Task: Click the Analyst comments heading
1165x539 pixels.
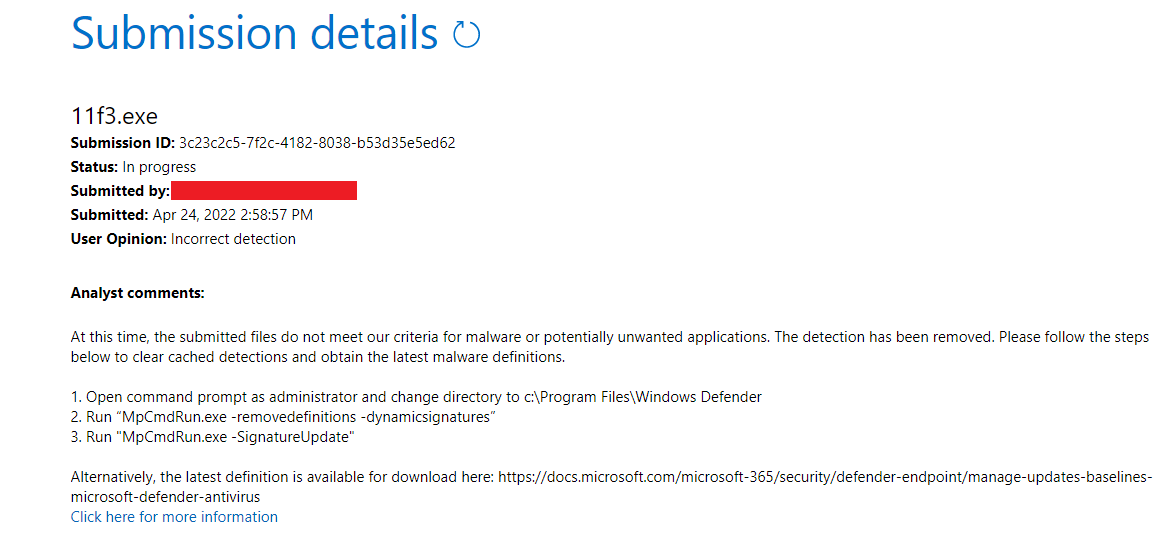Action: pyautogui.click(x=137, y=293)
